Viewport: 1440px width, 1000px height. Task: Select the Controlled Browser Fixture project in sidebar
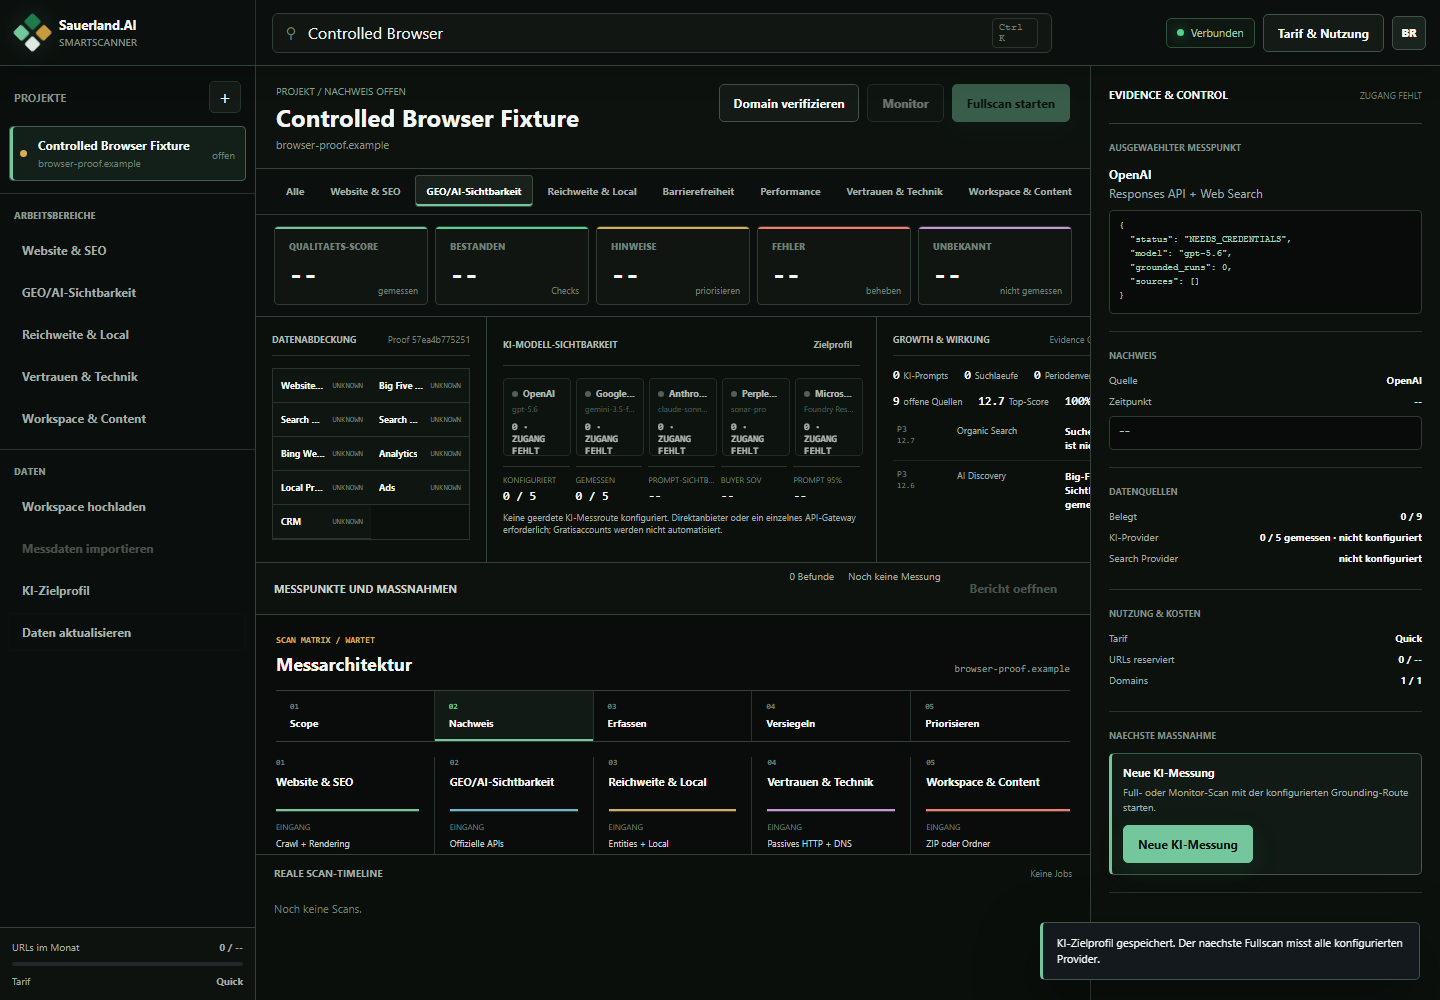pyautogui.click(x=128, y=154)
